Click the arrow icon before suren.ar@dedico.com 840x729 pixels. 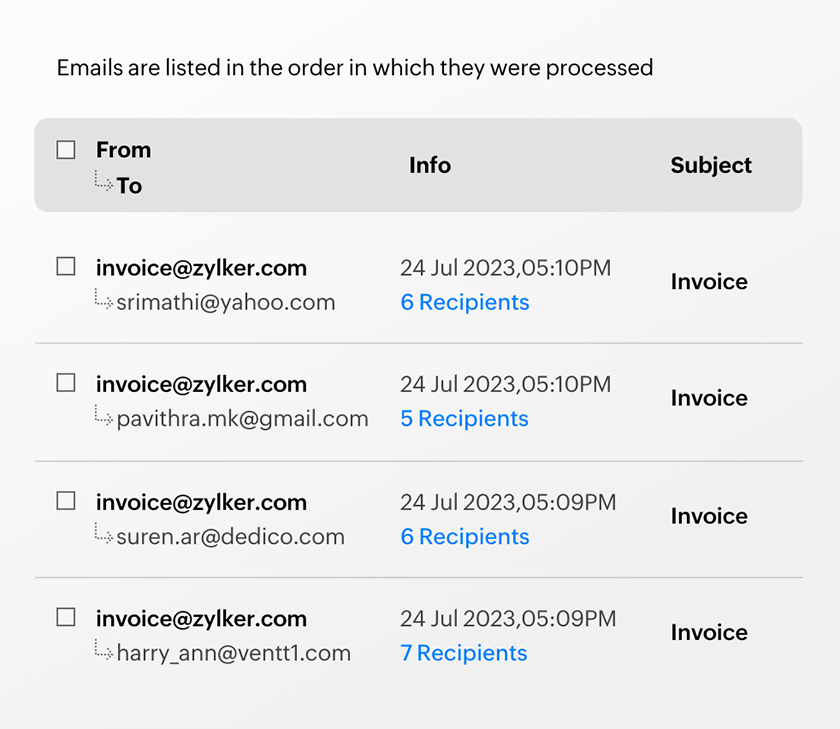103,533
